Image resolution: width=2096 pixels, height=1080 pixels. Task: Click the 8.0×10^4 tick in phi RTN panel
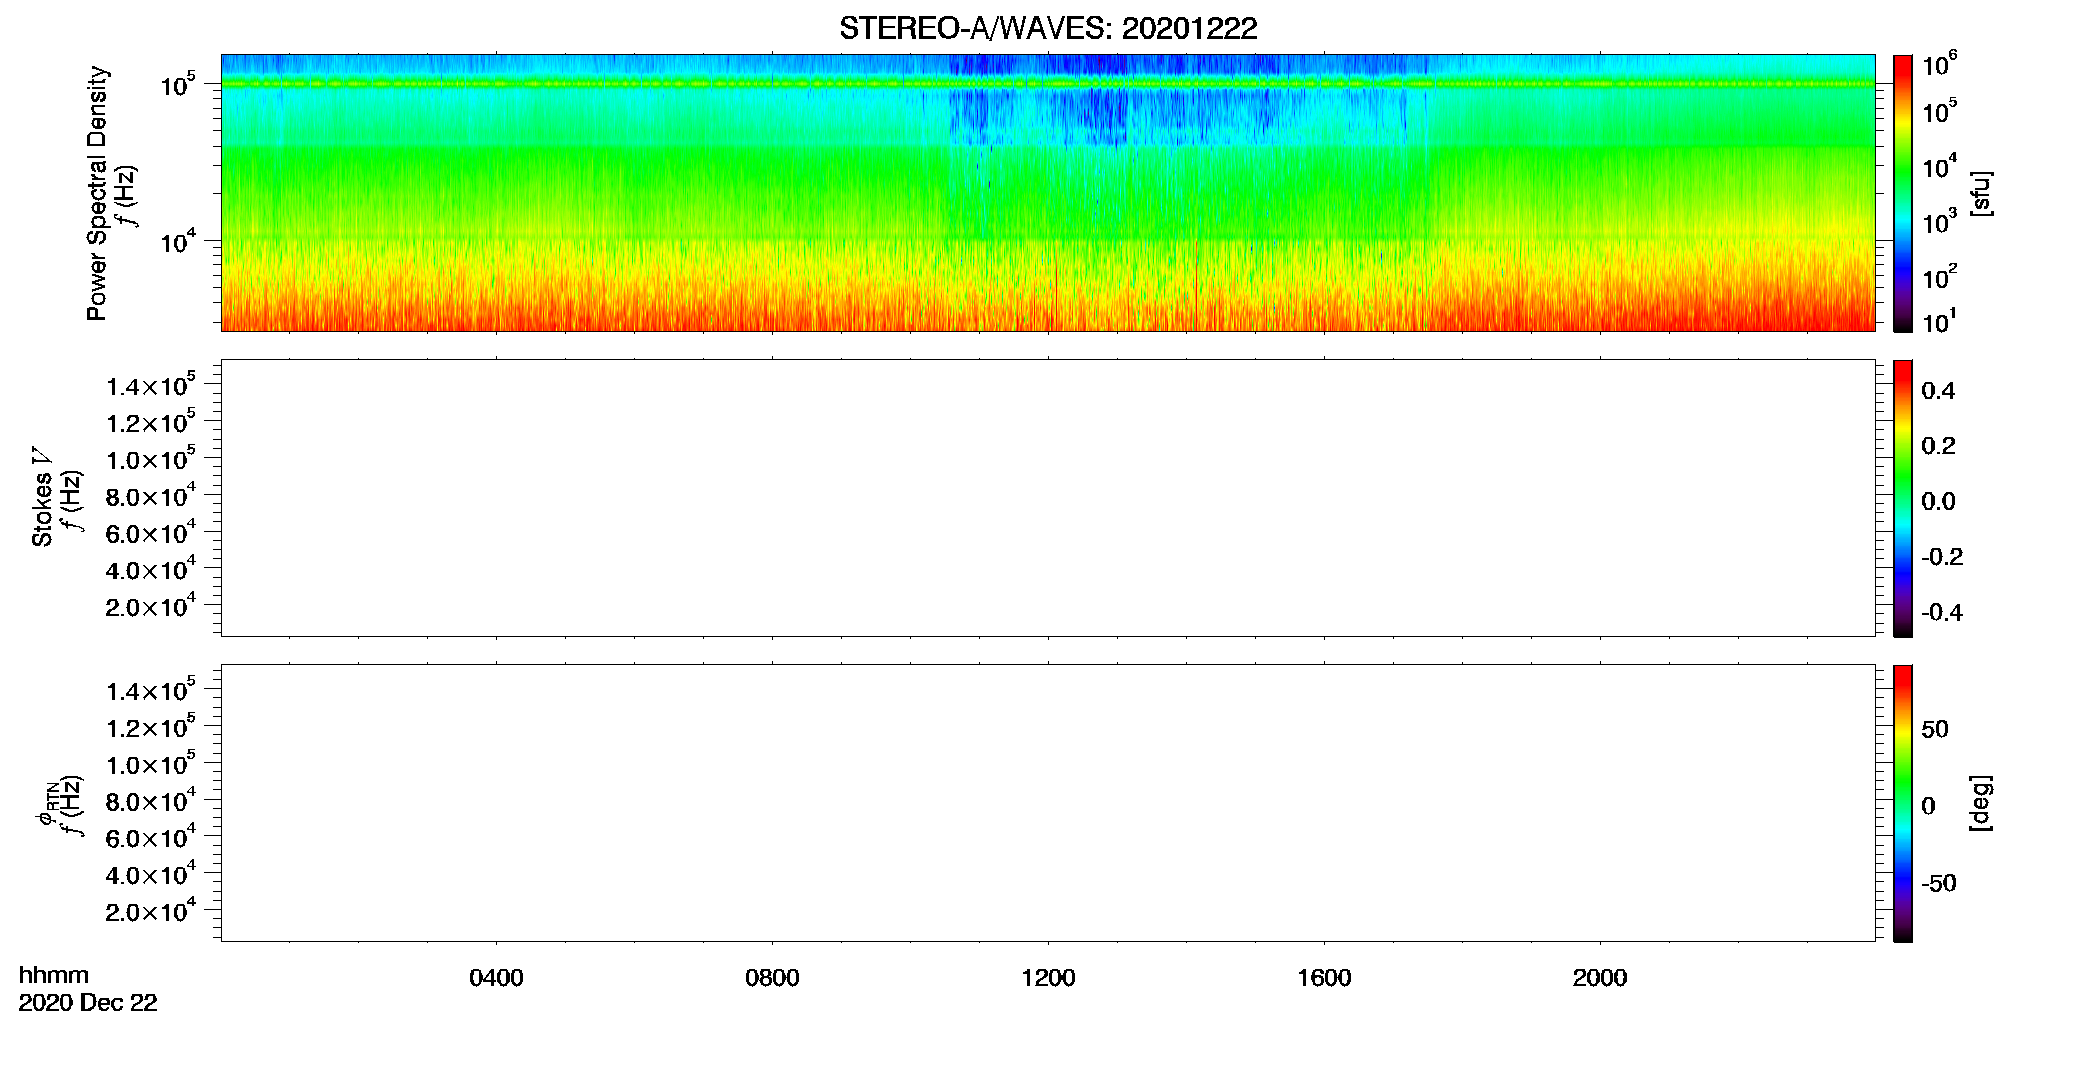(150, 800)
